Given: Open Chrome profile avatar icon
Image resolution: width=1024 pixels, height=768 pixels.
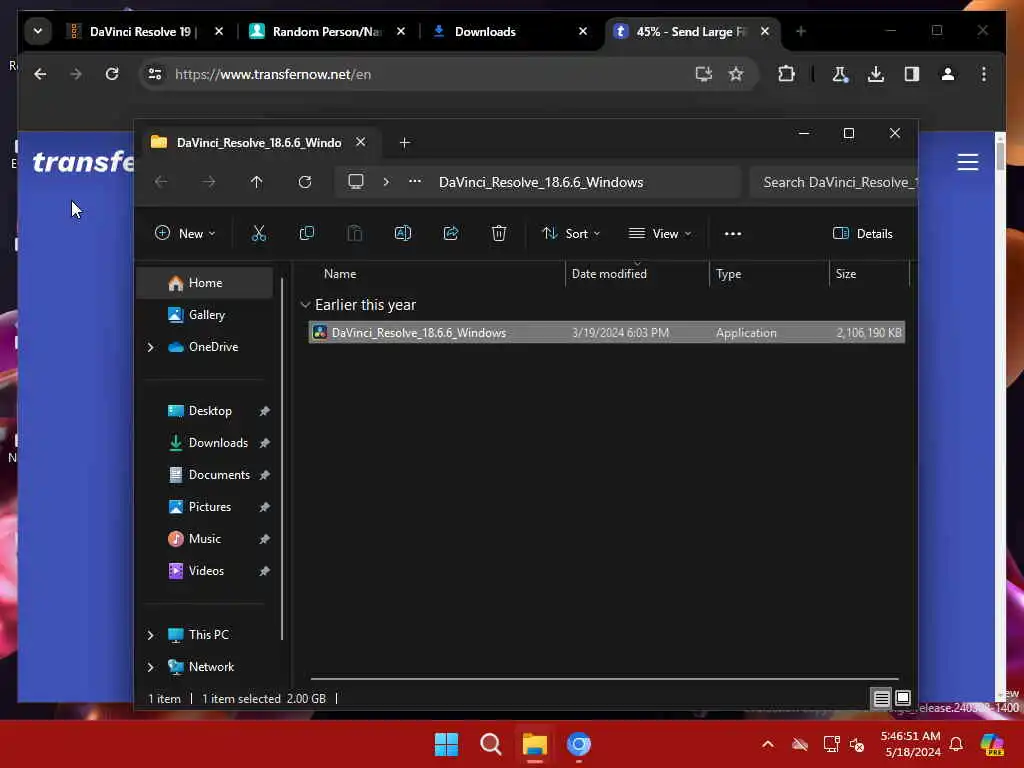Looking at the screenshot, I should pyautogui.click(x=948, y=74).
